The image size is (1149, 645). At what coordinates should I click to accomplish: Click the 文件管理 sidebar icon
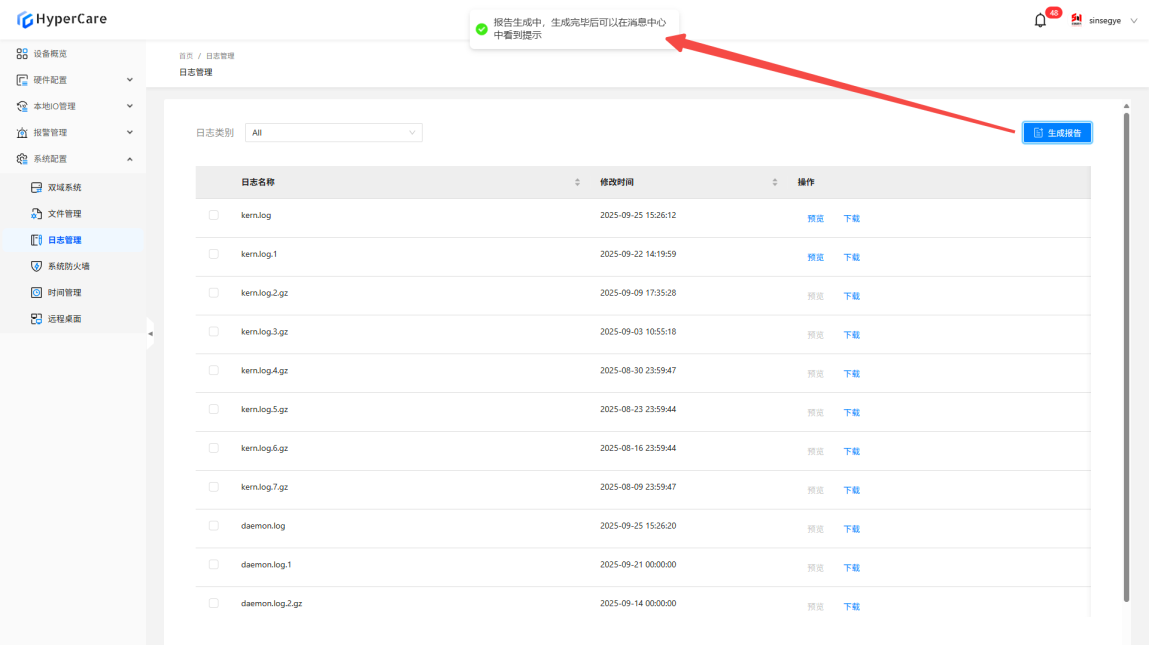36,214
